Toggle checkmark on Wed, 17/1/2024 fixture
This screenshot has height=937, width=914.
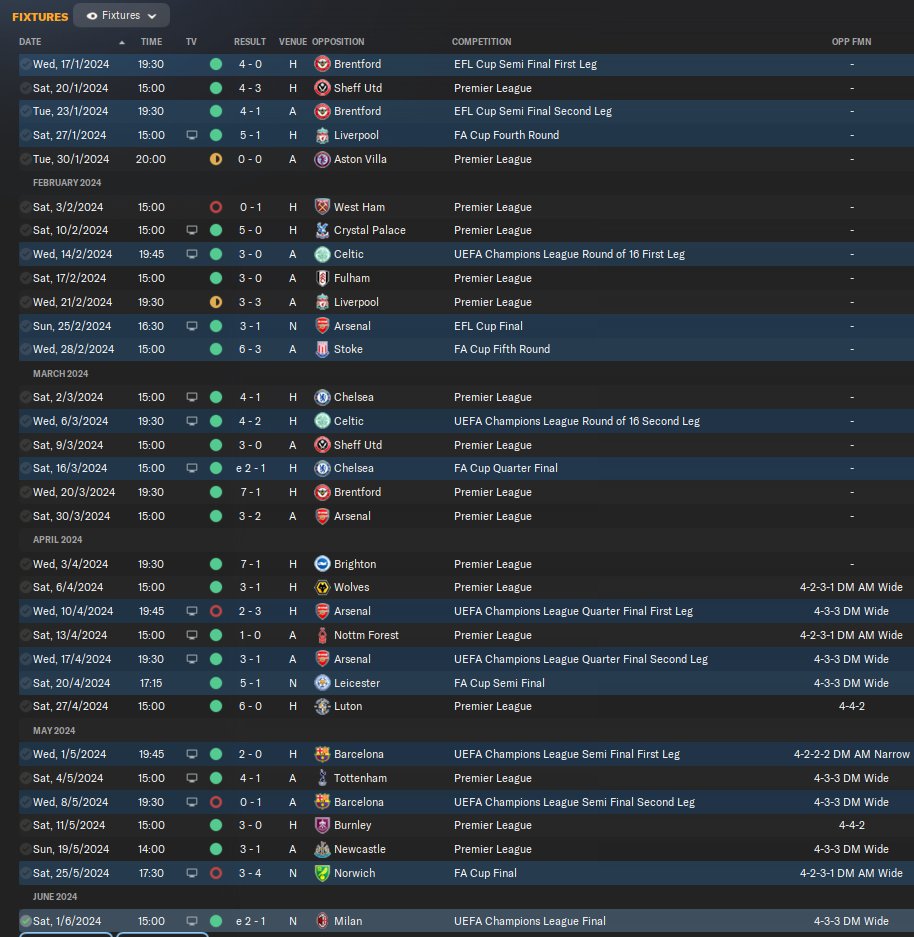[26, 64]
